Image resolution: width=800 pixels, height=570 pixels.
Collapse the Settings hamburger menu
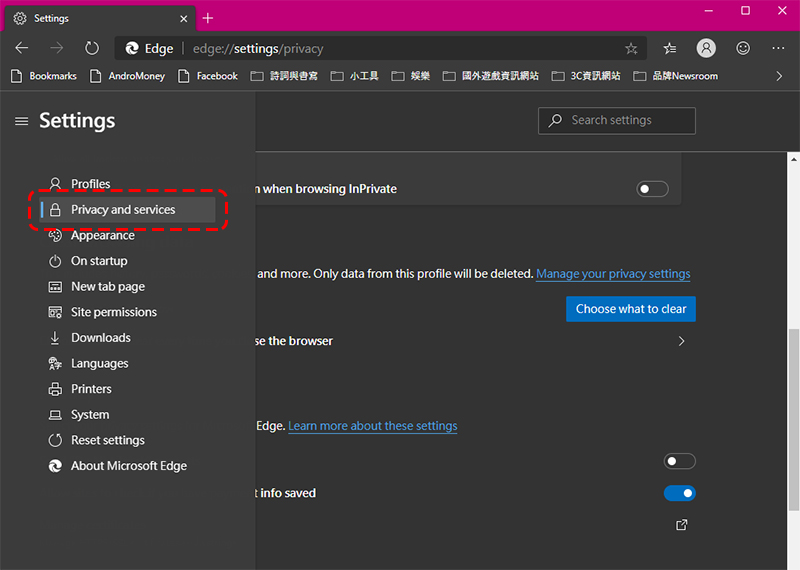click(21, 121)
